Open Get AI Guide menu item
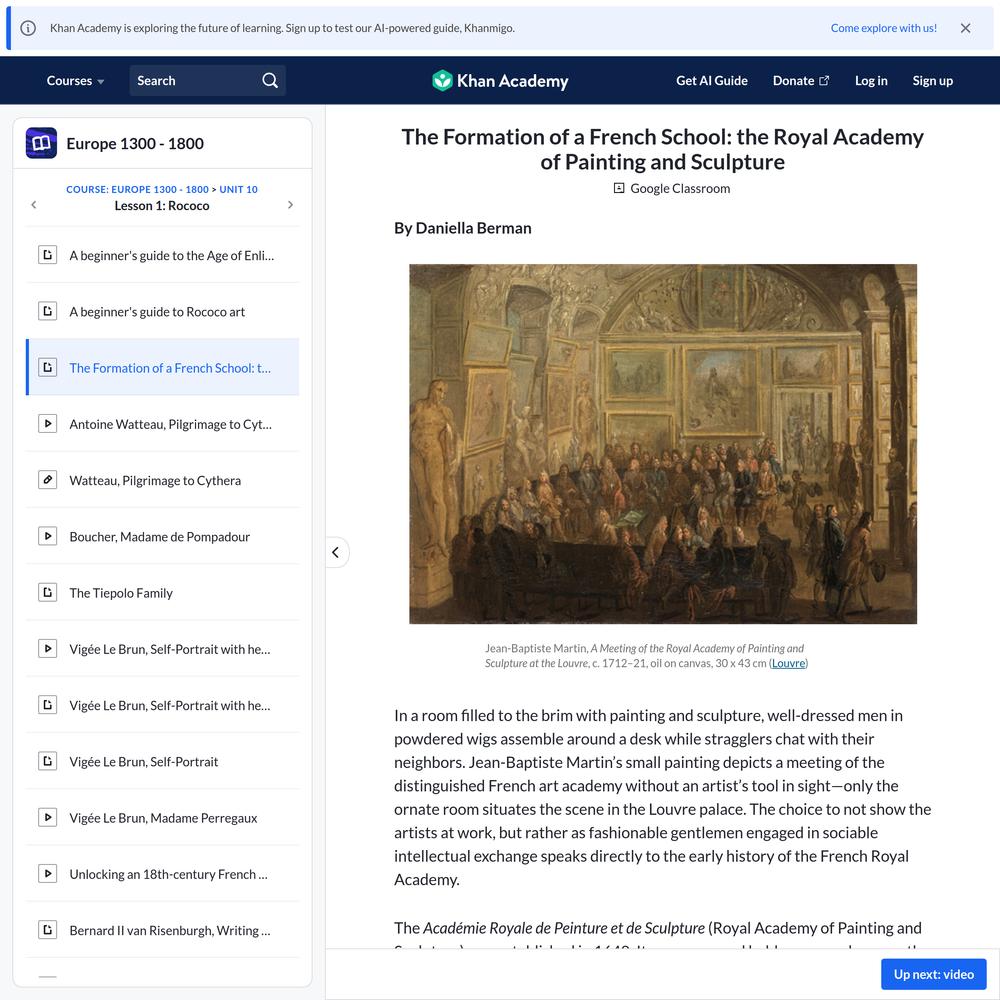Viewport: 1000px width, 1000px height. 712,81
